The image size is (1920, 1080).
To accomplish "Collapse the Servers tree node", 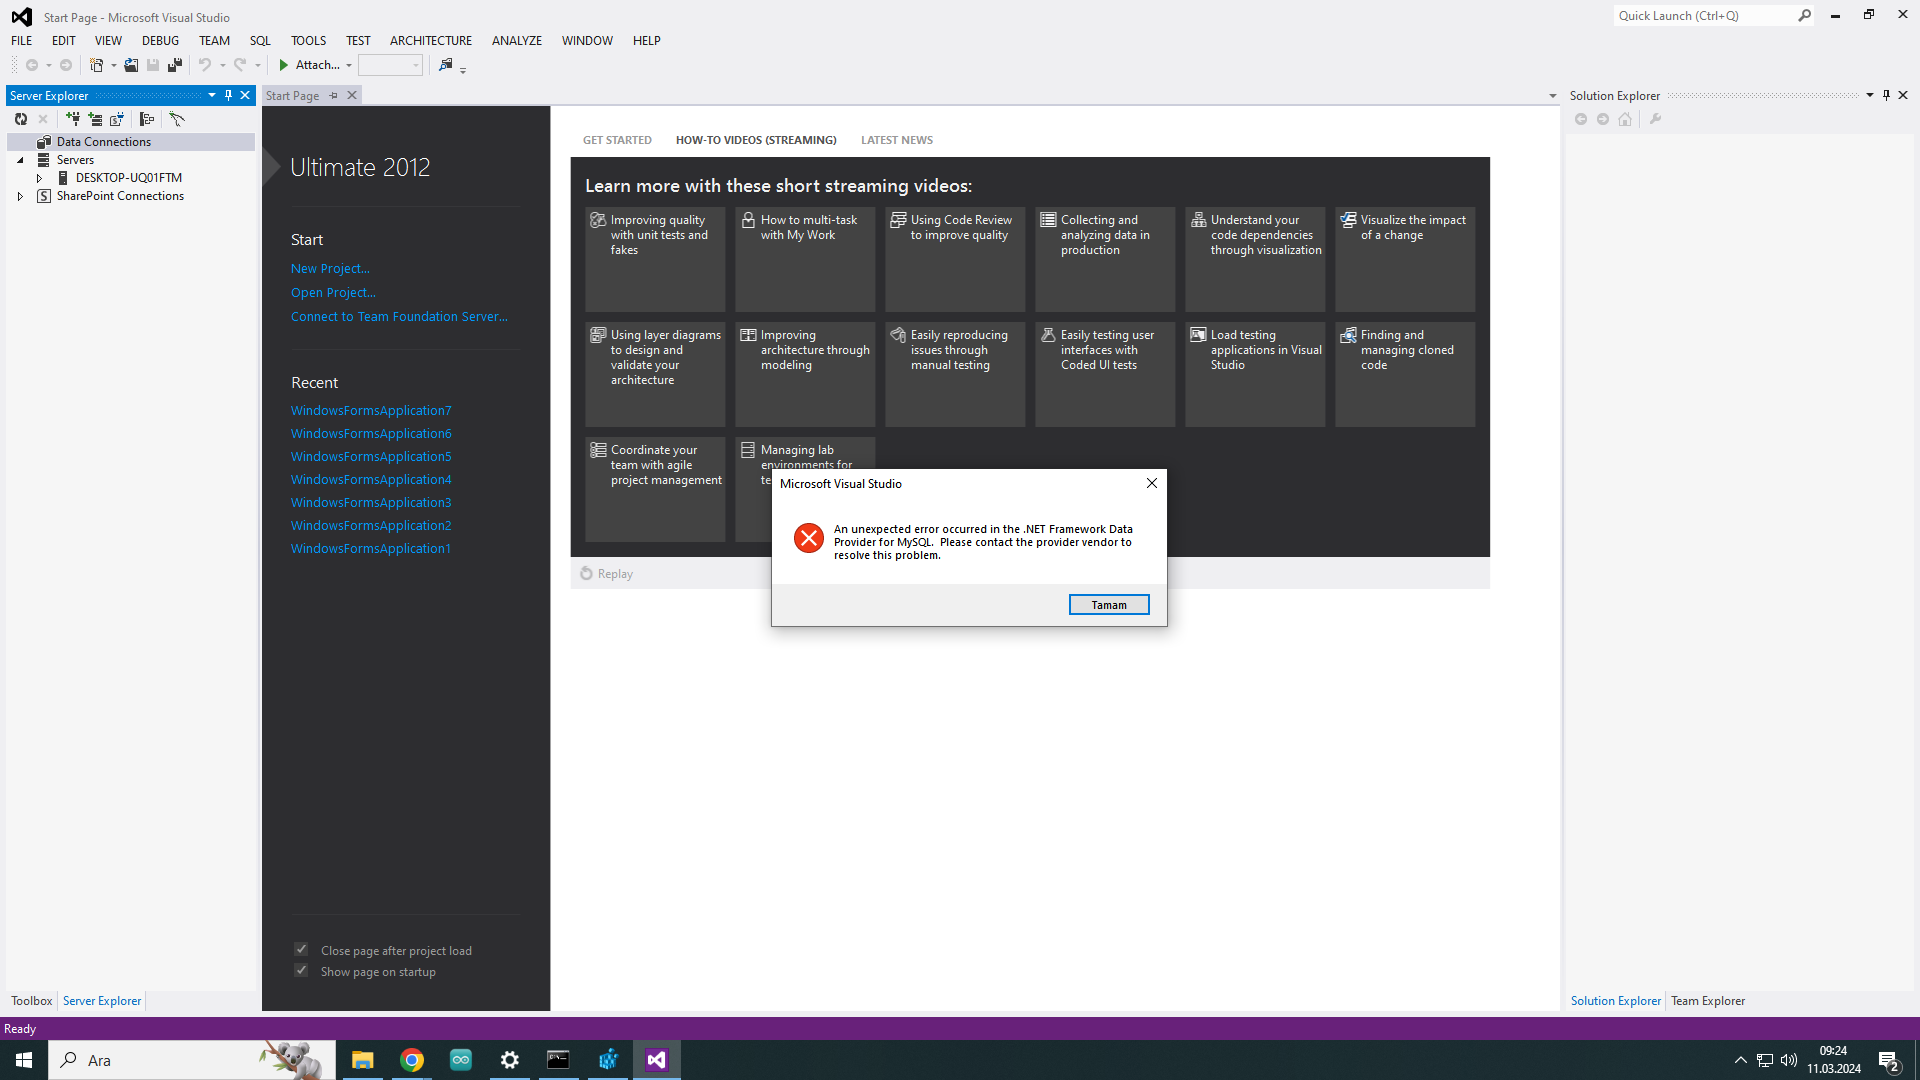I will 20,160.
